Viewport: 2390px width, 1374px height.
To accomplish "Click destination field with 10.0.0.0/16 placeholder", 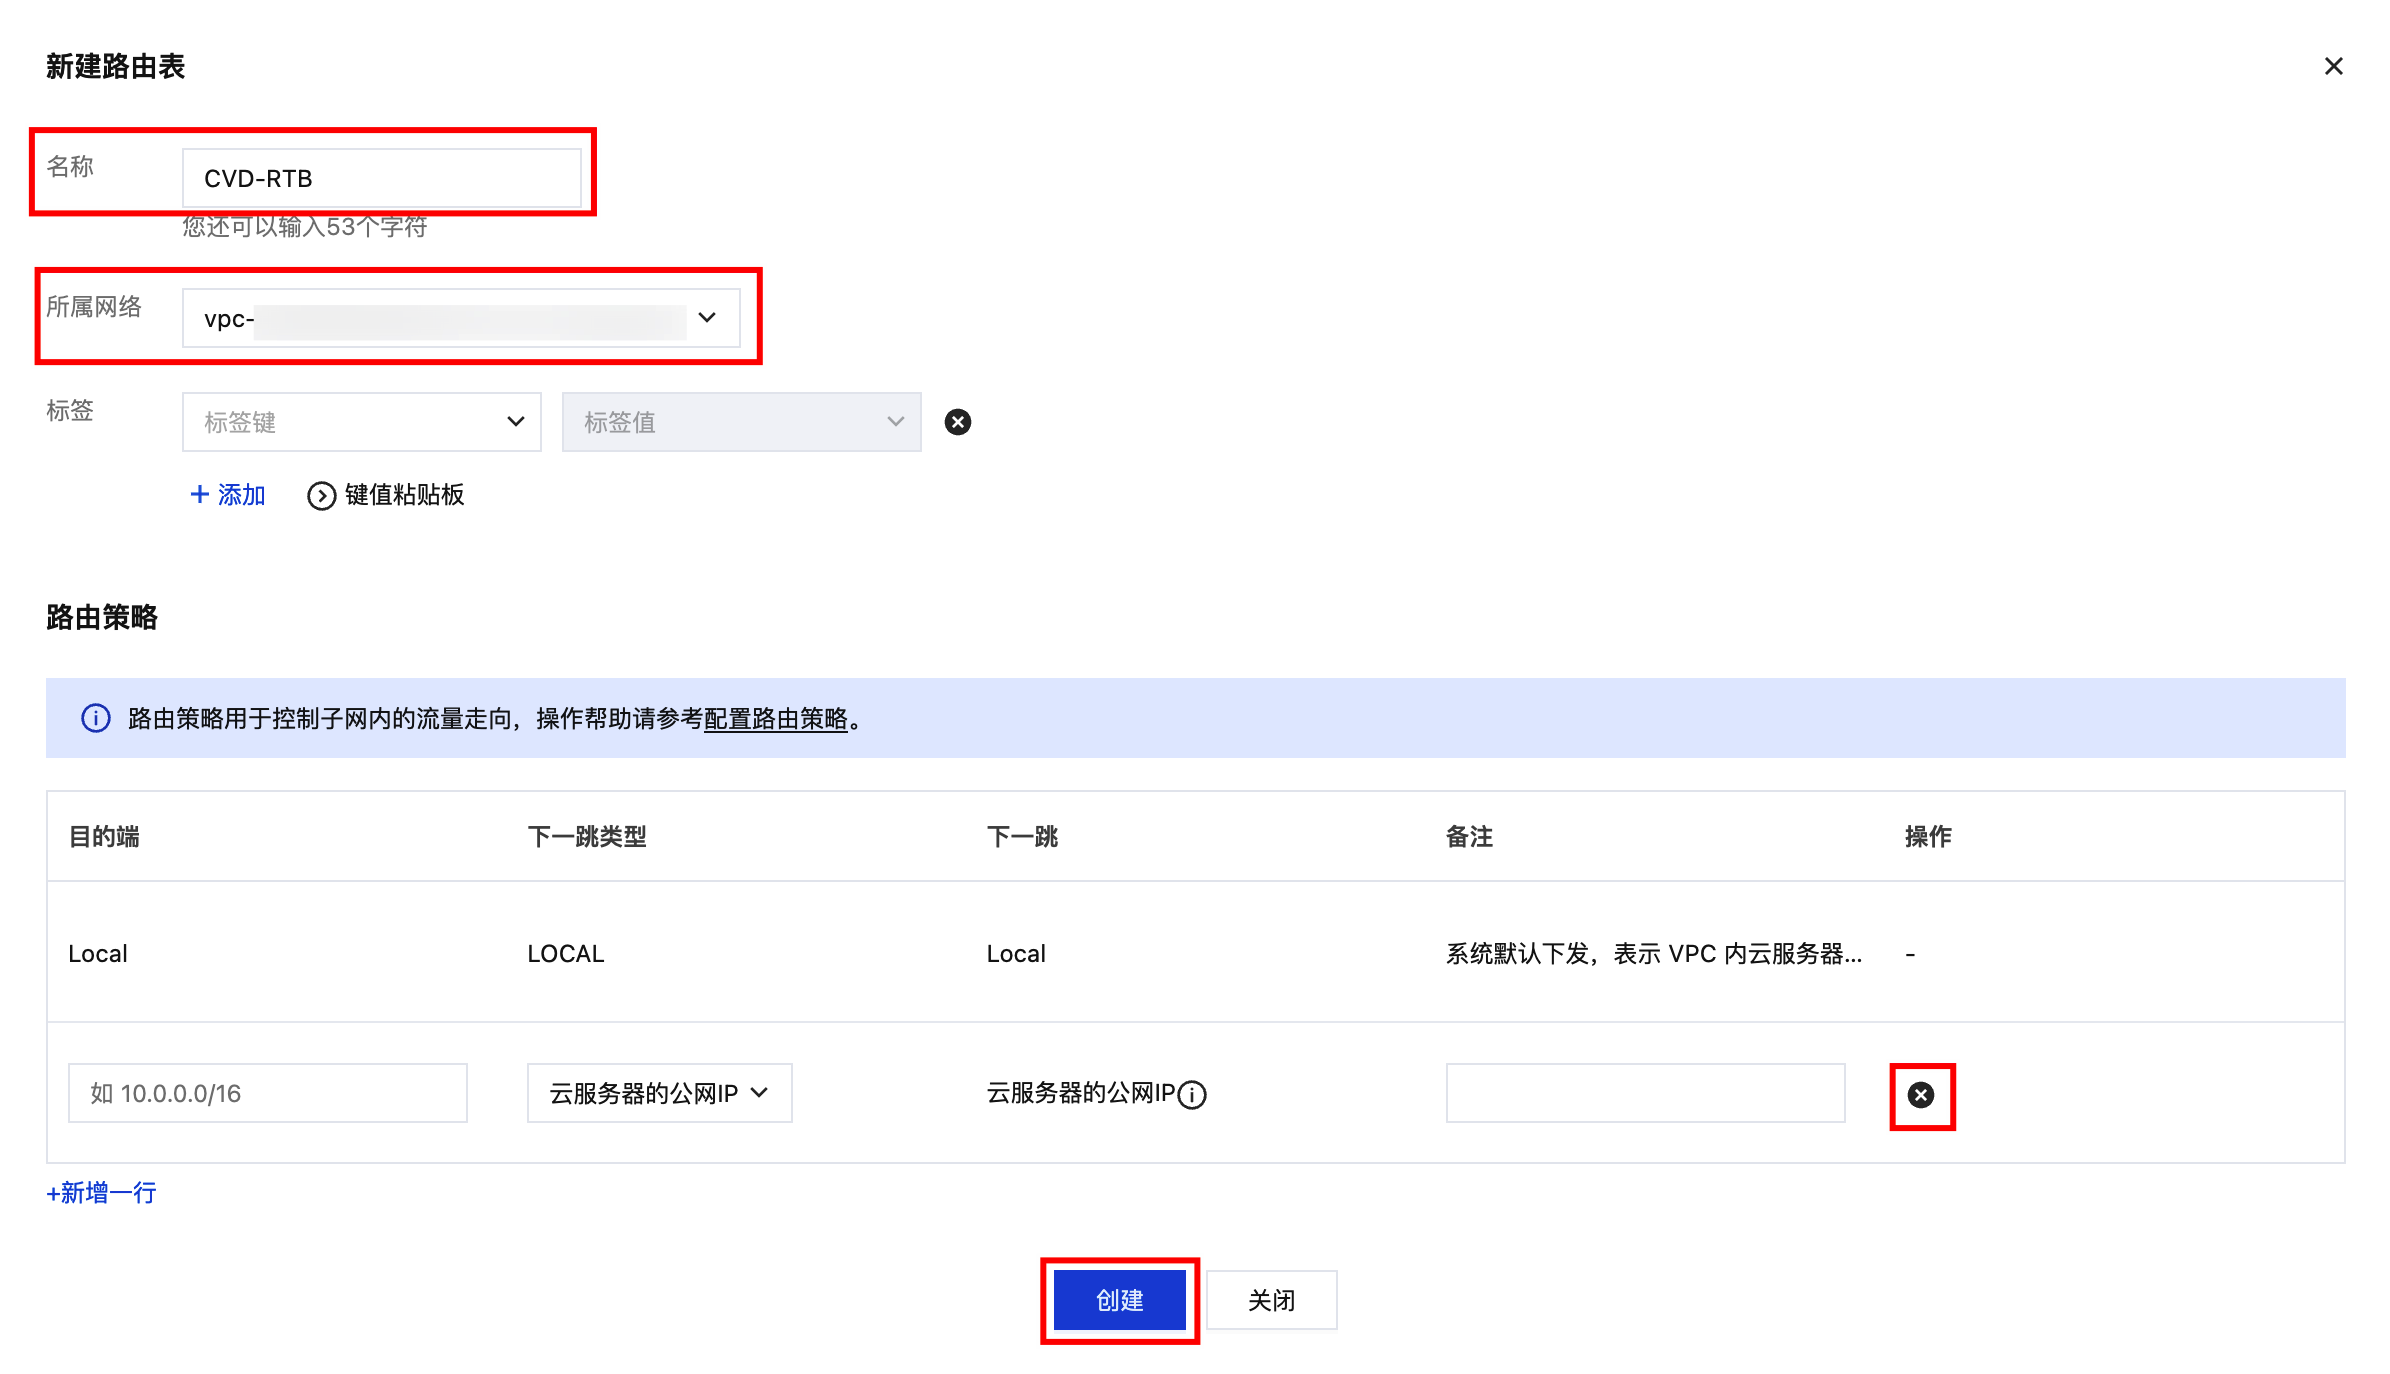I will tap(267, 1093).
